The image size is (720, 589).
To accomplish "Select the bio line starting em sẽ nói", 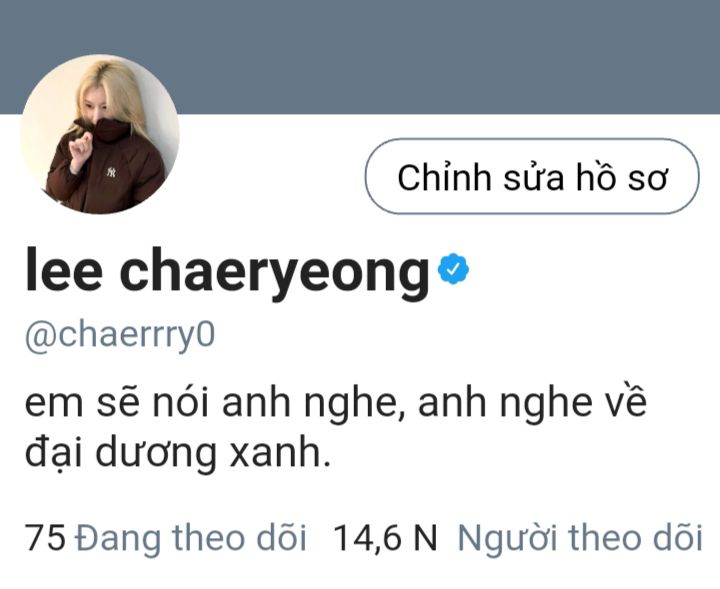I will click(336, 403).
